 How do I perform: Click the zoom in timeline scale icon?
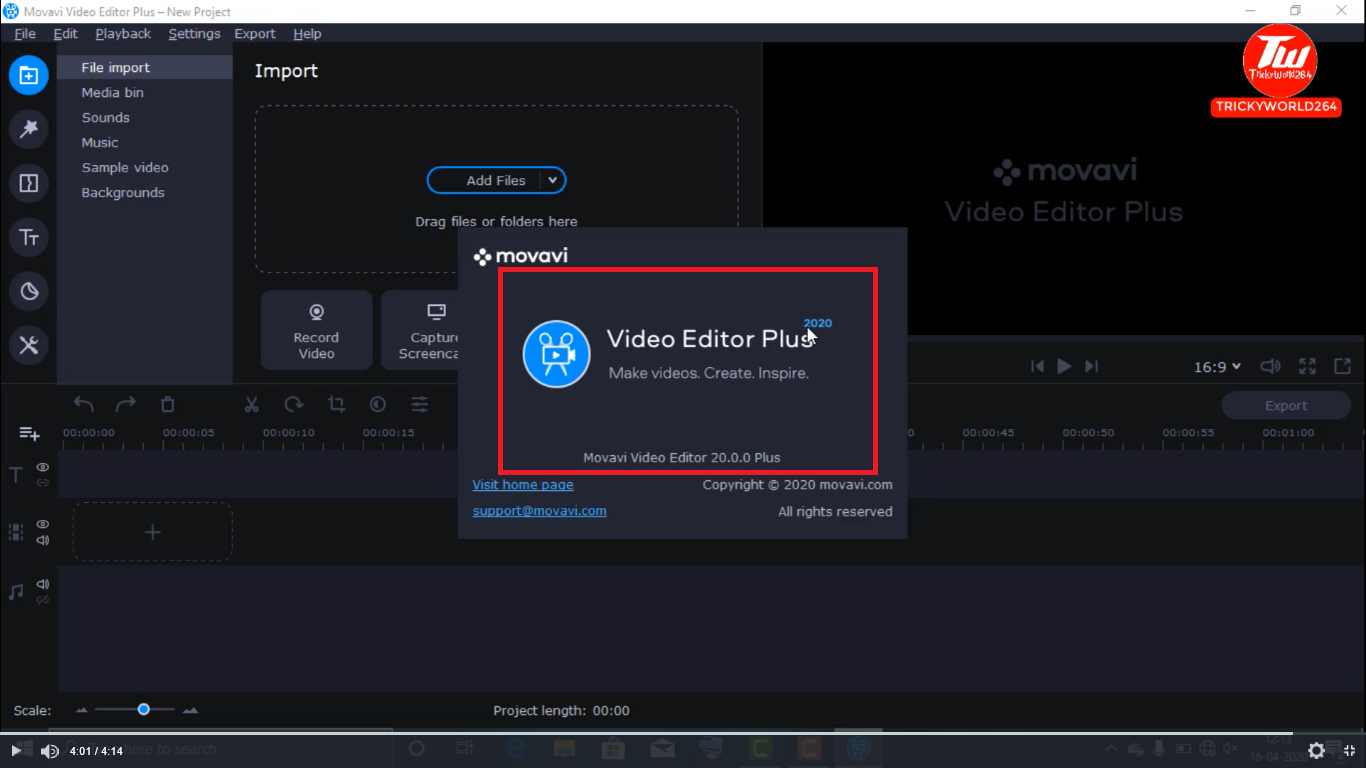coord(190,710)
